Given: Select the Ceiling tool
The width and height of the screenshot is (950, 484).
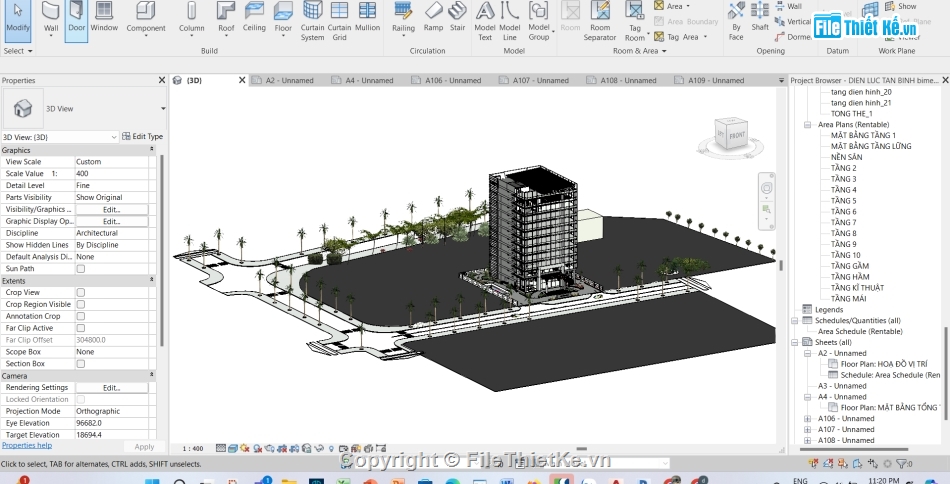Looking at the screenshot, I should pos(254,17).
